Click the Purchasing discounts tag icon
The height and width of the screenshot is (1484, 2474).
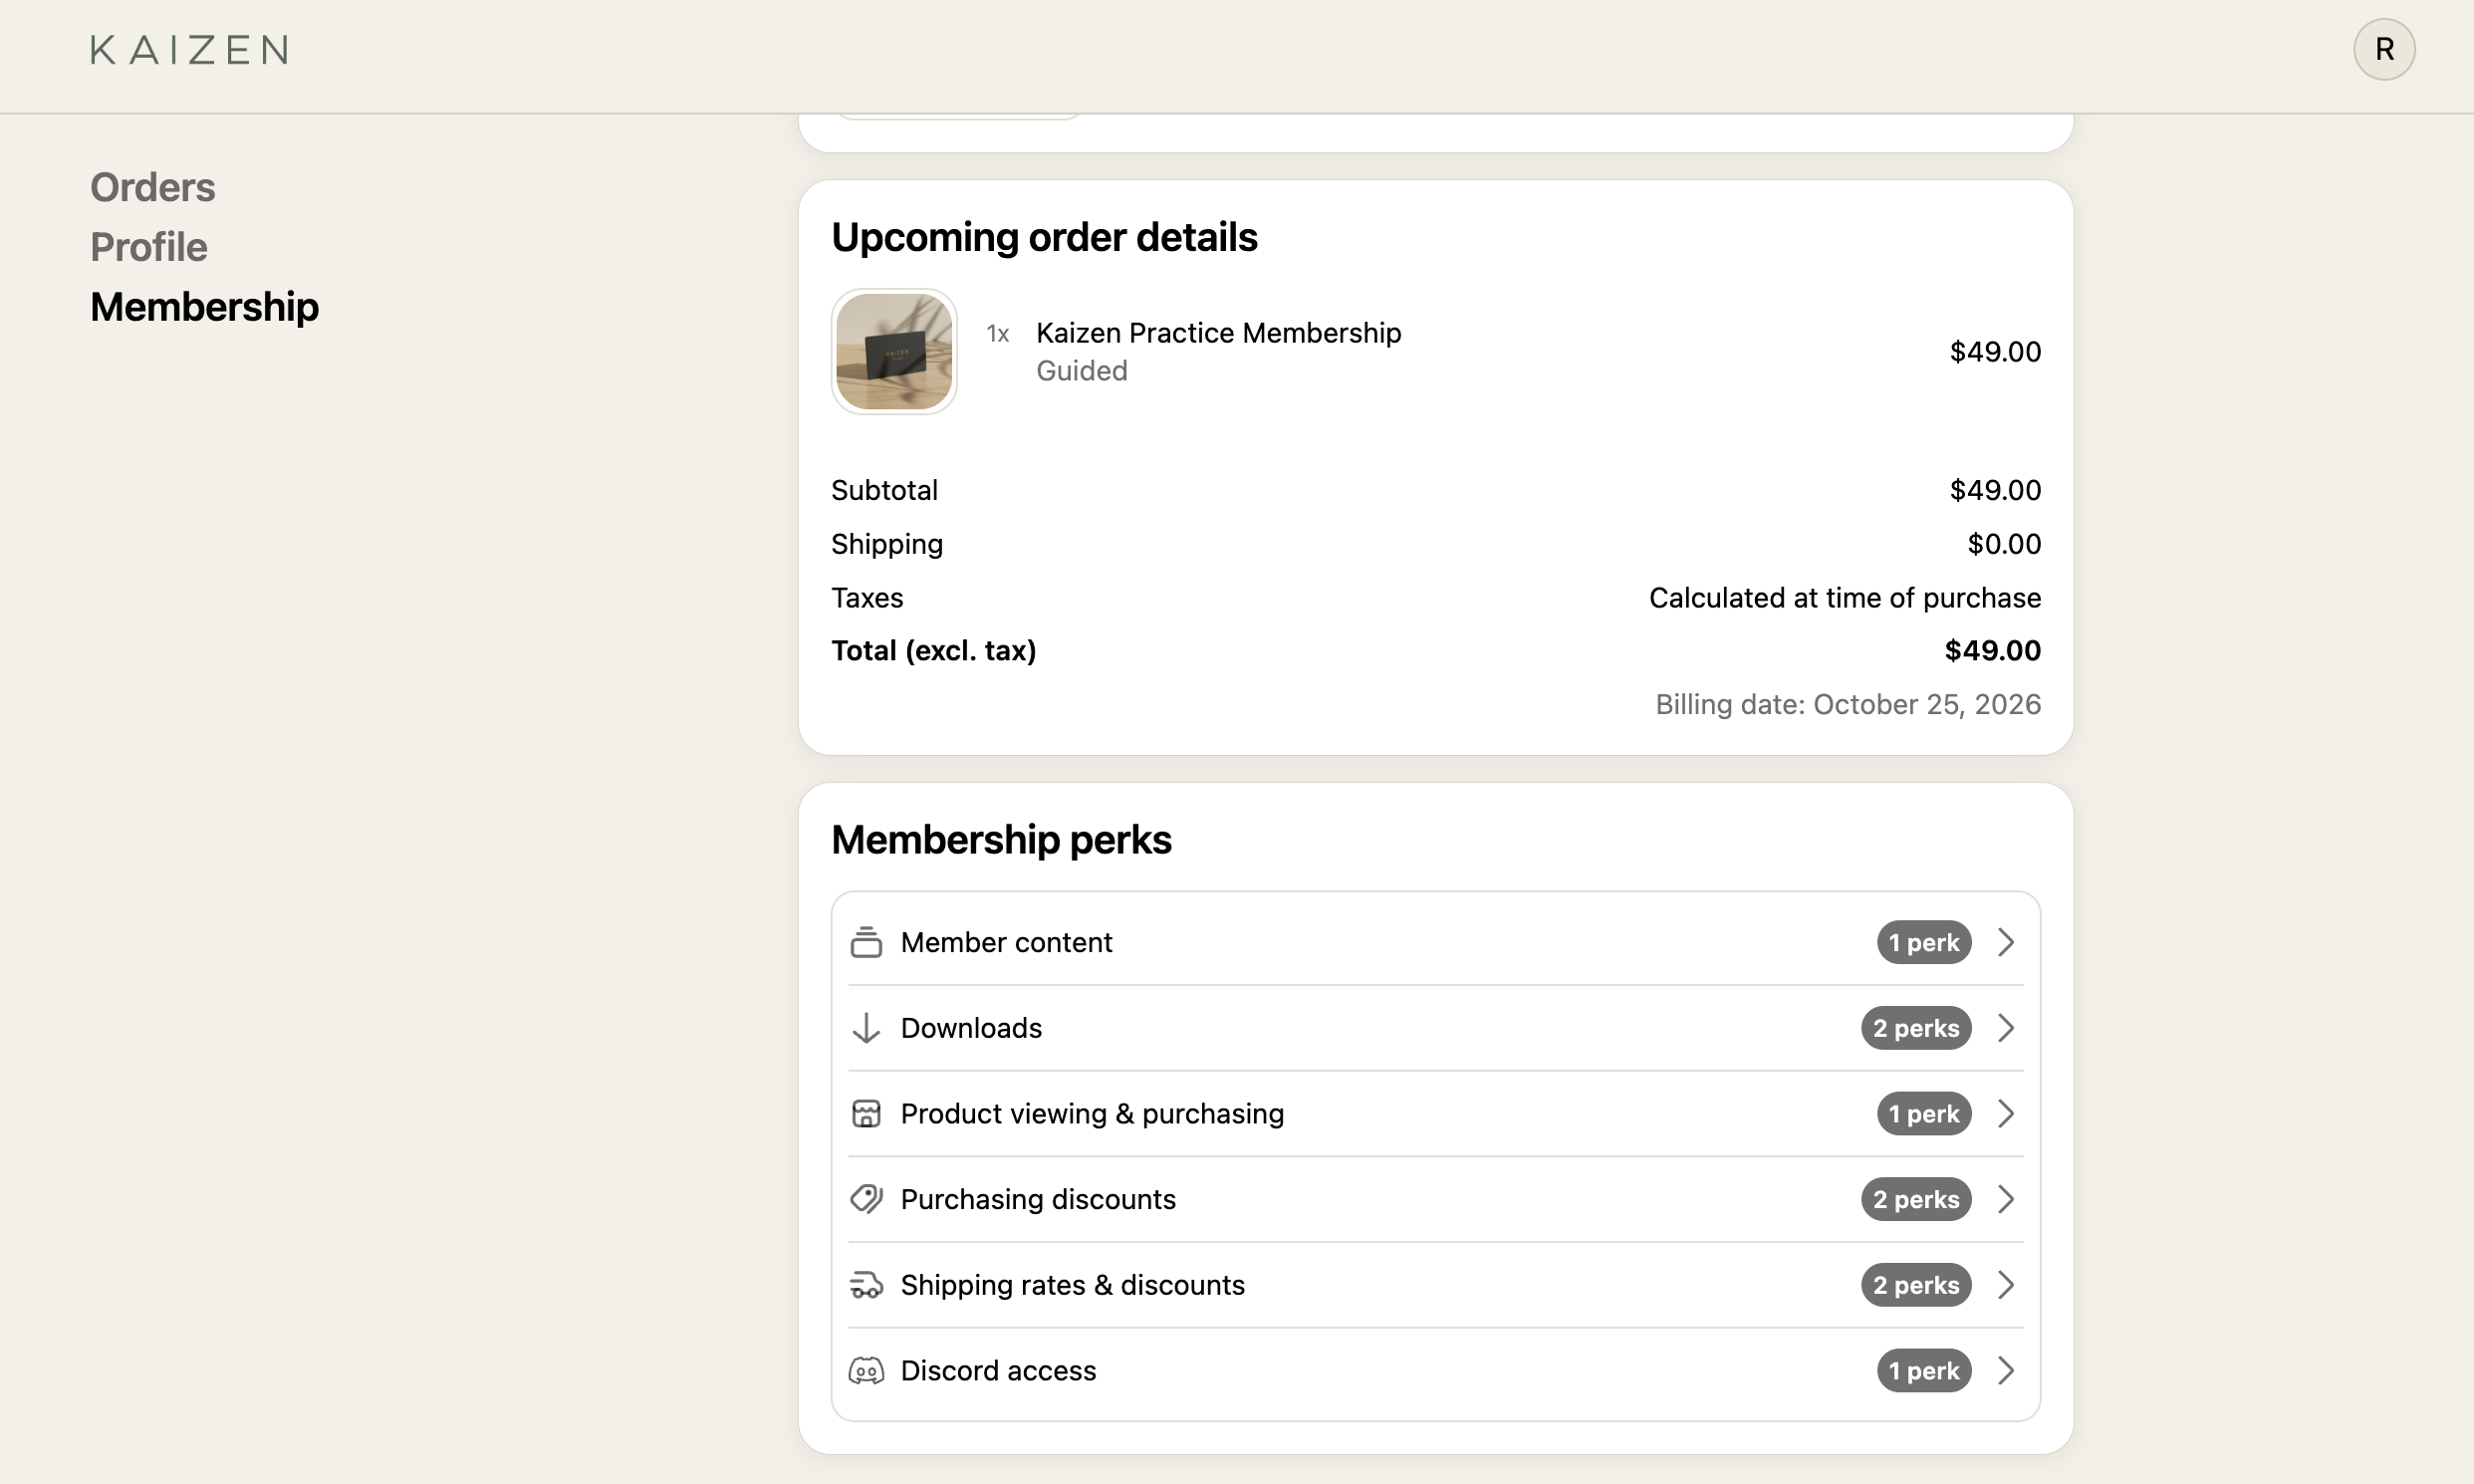[866, 1199]
